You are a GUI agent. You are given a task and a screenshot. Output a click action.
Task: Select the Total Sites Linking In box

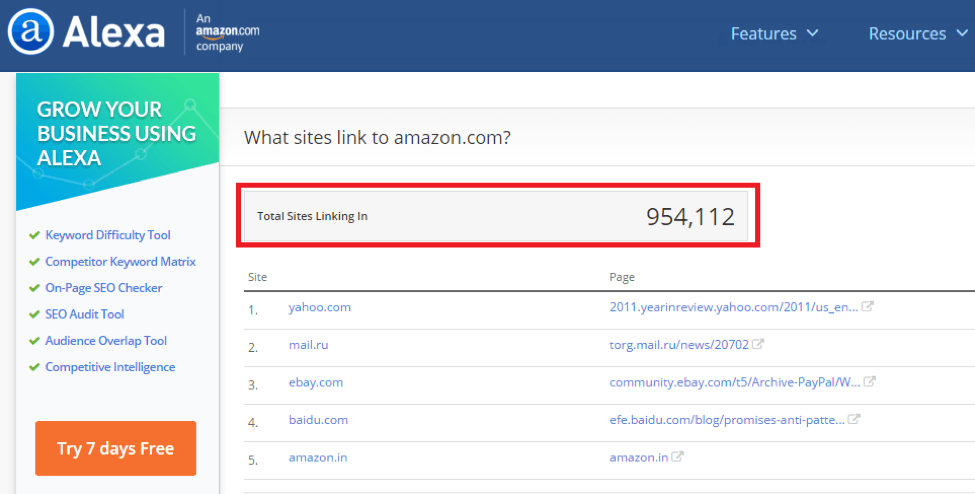pyautogui.click(x=497, y=216)
